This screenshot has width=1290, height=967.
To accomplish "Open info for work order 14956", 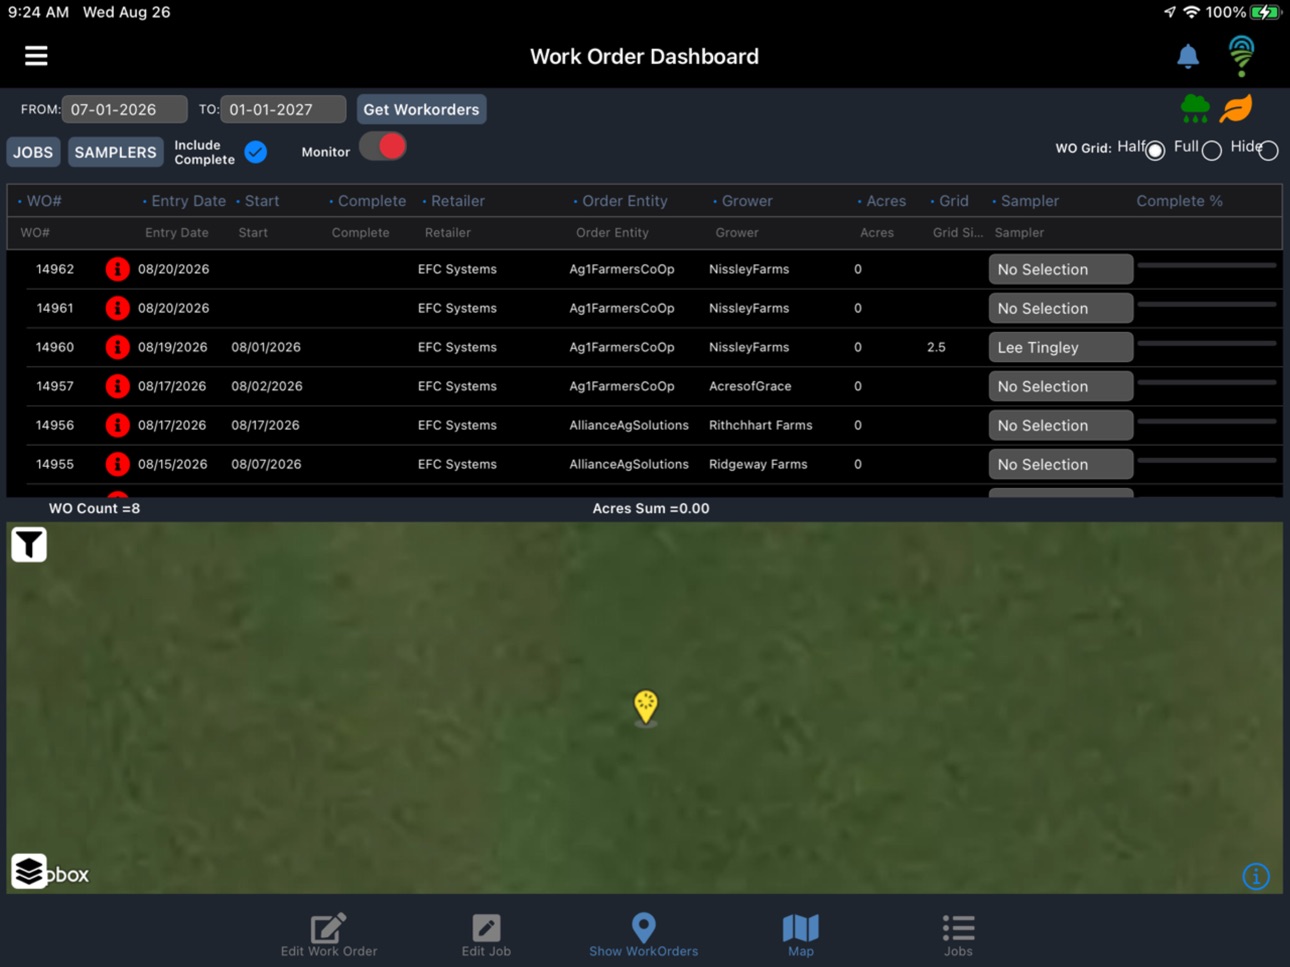I will [117, 425].
